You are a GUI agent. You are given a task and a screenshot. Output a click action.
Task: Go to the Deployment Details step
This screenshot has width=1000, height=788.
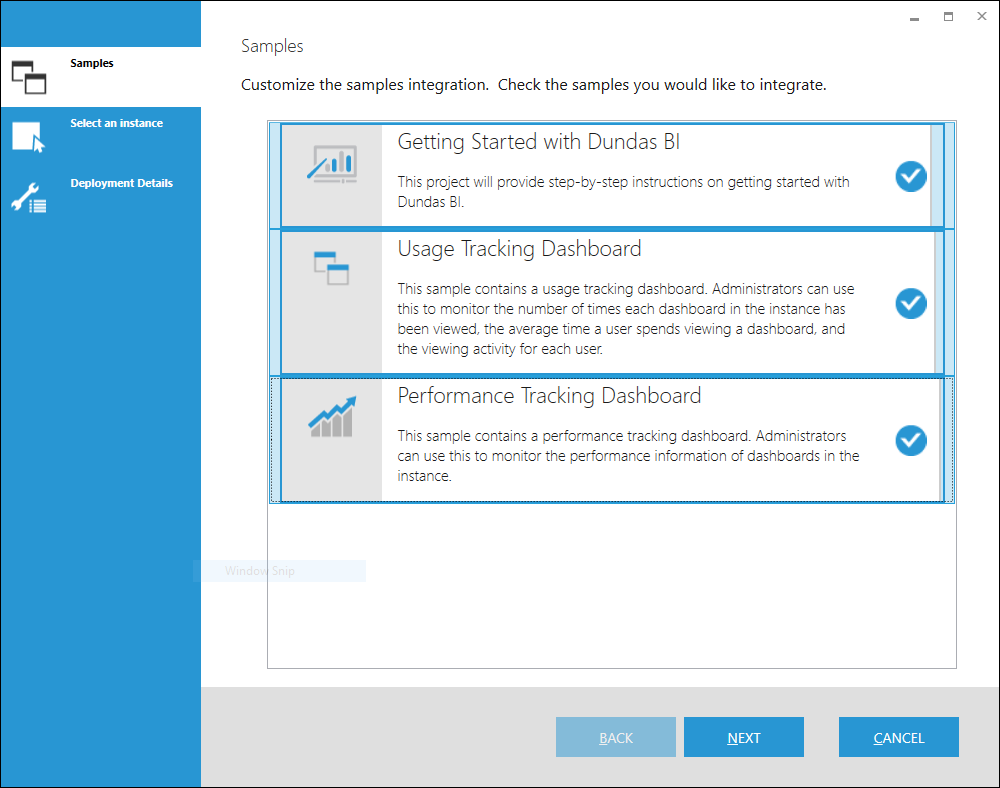[101, 197]
